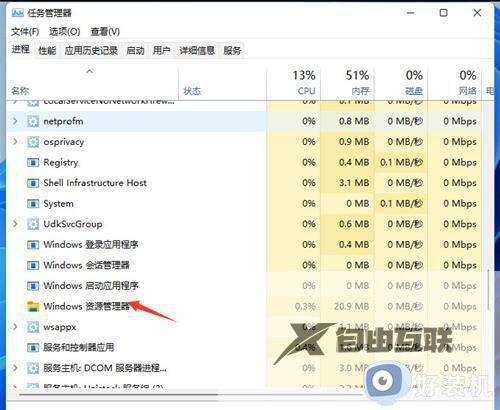Click the UdkSvcGroup gear icon
Screen dimensions: 500x410
(33, 224)
